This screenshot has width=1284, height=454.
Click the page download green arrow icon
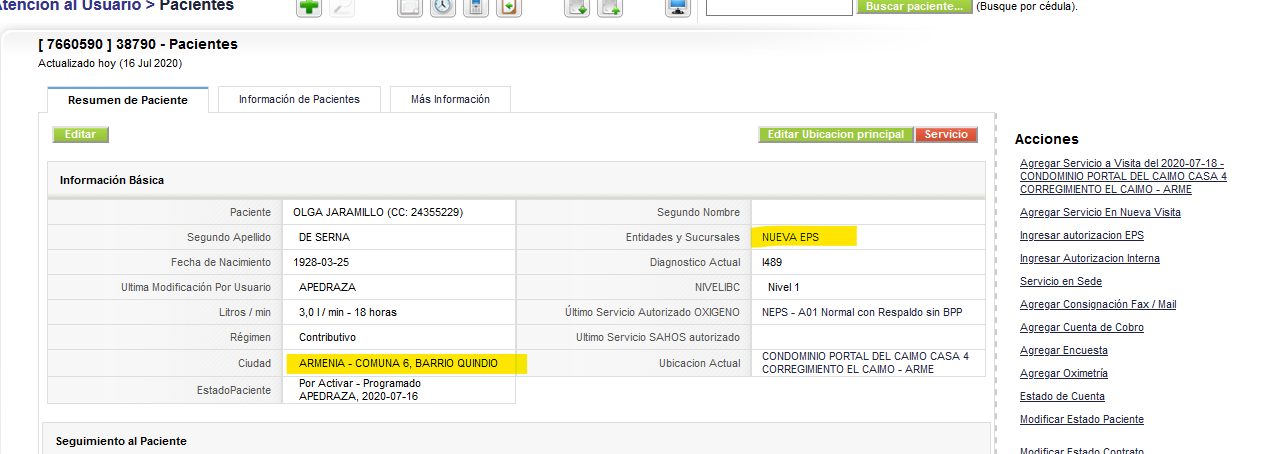(x=577, y=7)
